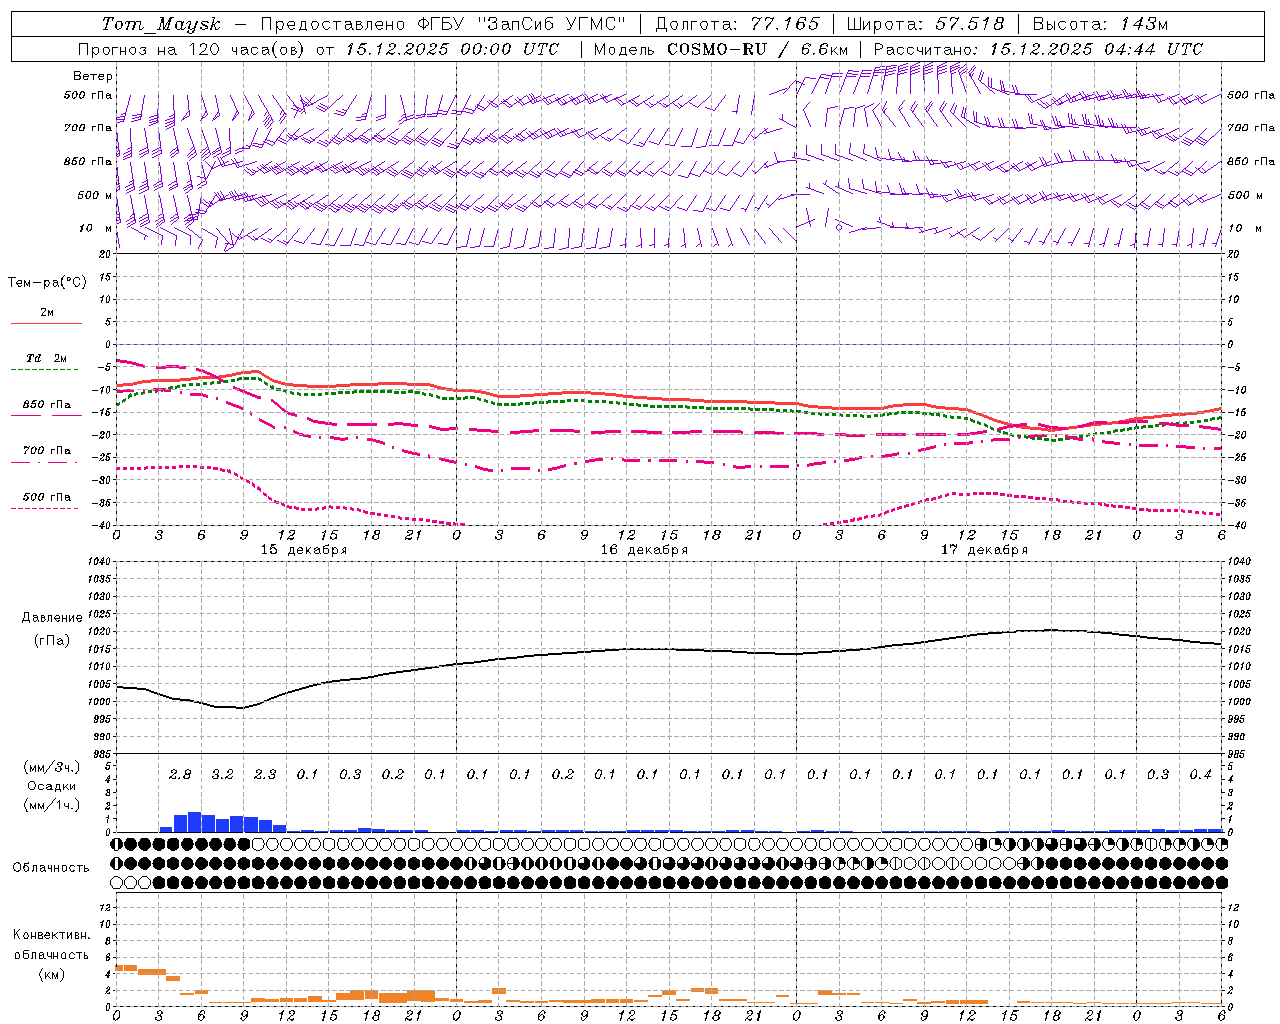Click the Tom_Maysk station title

(161, 24)
